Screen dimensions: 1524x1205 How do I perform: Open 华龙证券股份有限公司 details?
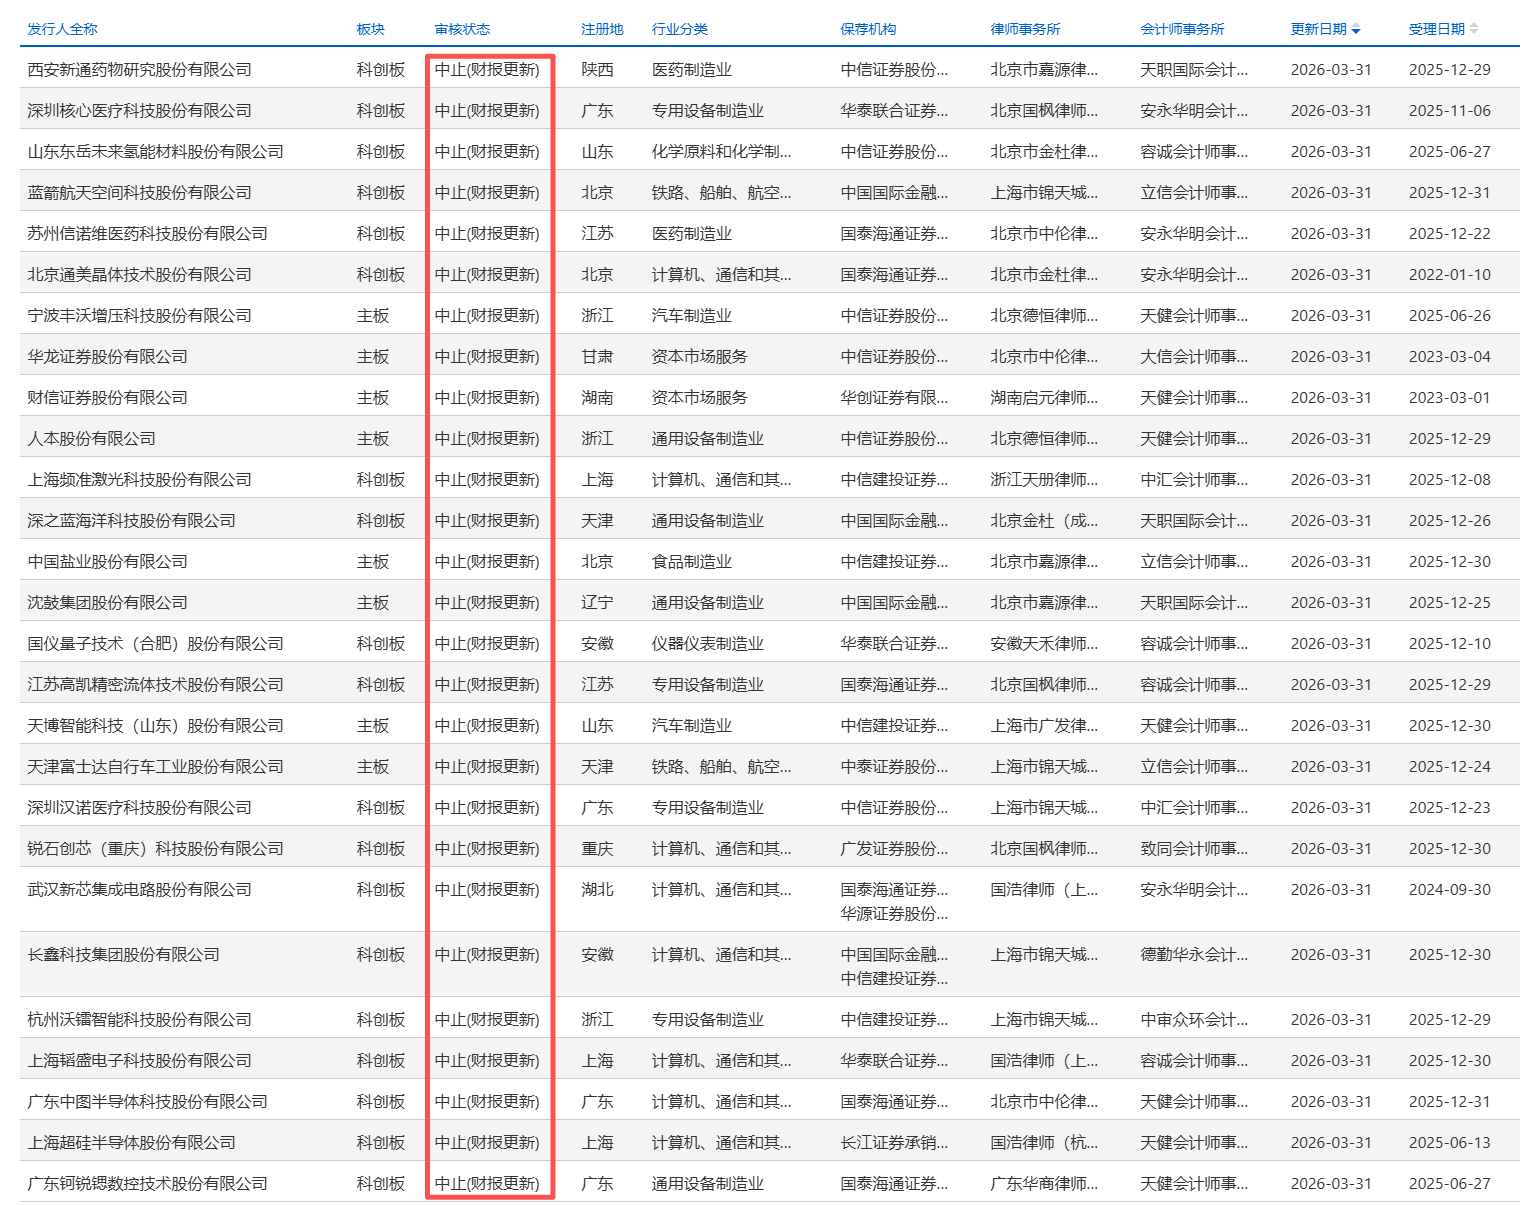click(107, 357)
